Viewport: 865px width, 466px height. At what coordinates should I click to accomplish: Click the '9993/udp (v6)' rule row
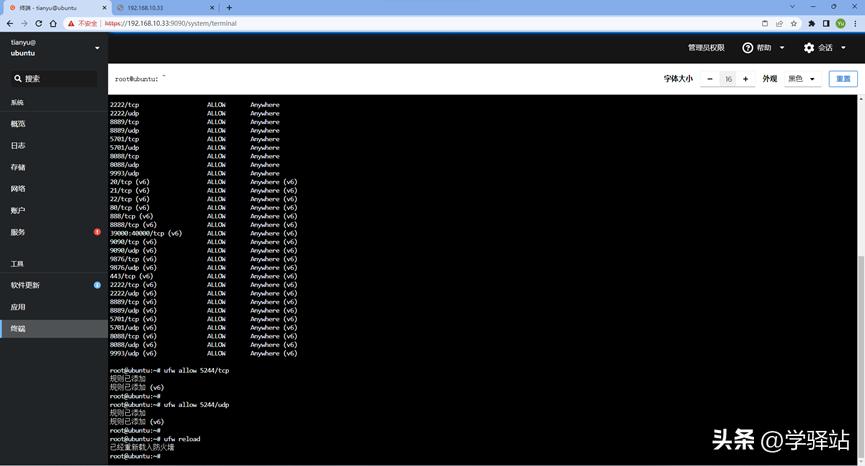204,353
